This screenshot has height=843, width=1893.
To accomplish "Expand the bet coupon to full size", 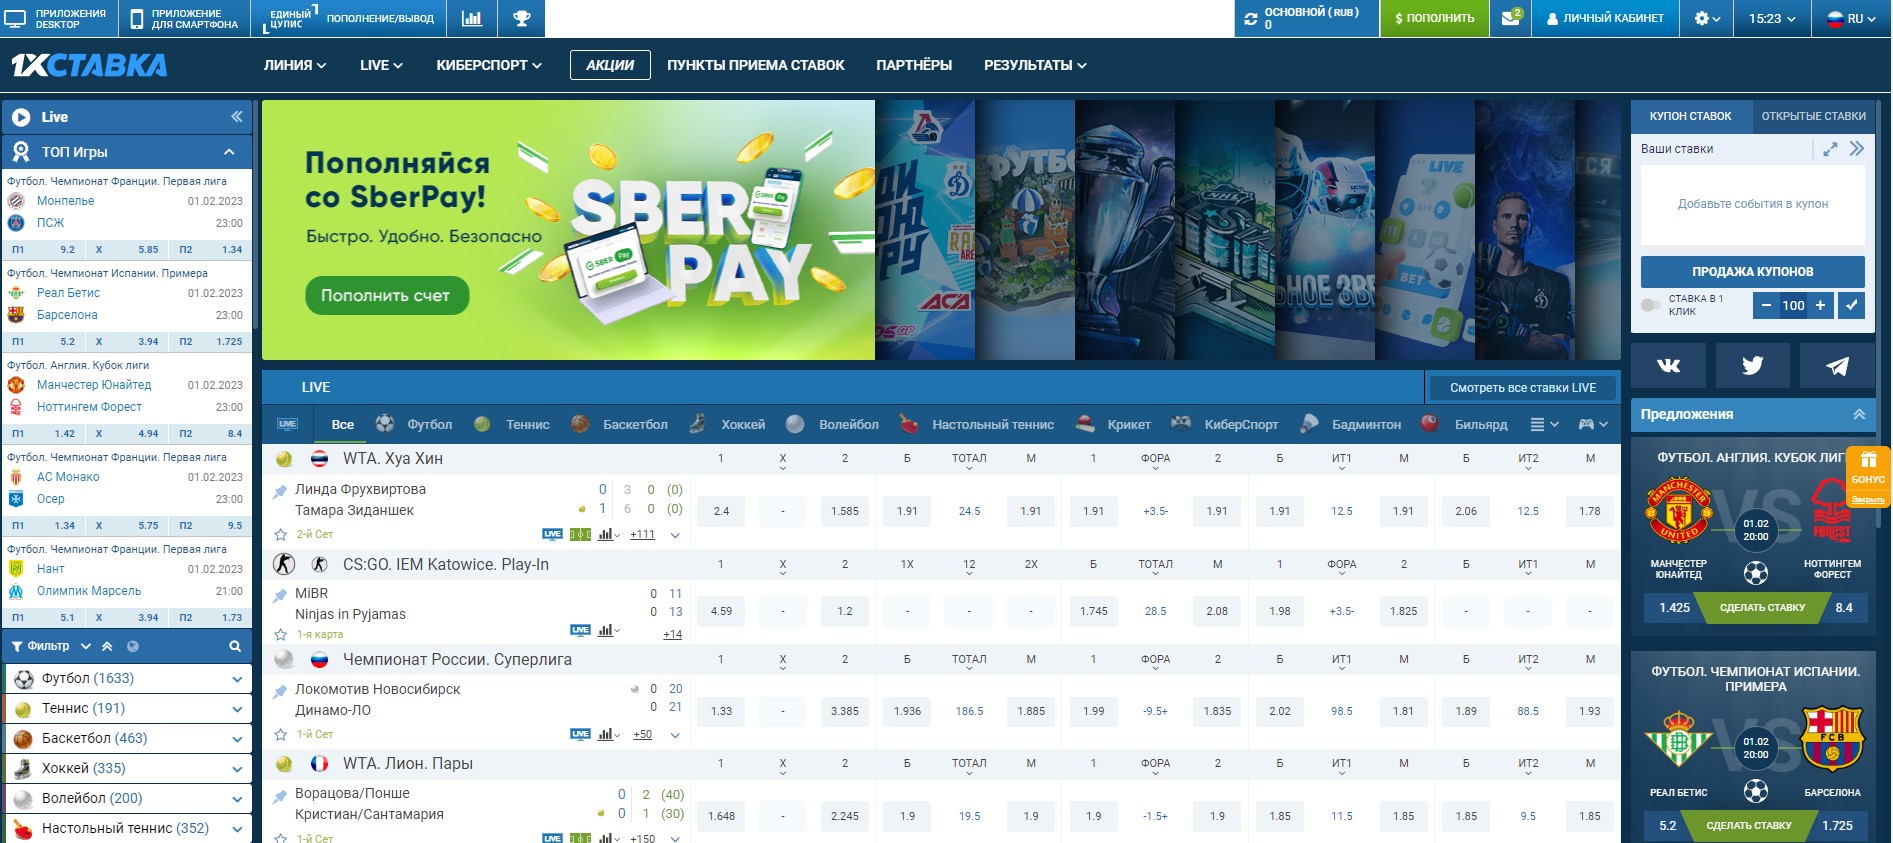I will (x=1830, y=149).
